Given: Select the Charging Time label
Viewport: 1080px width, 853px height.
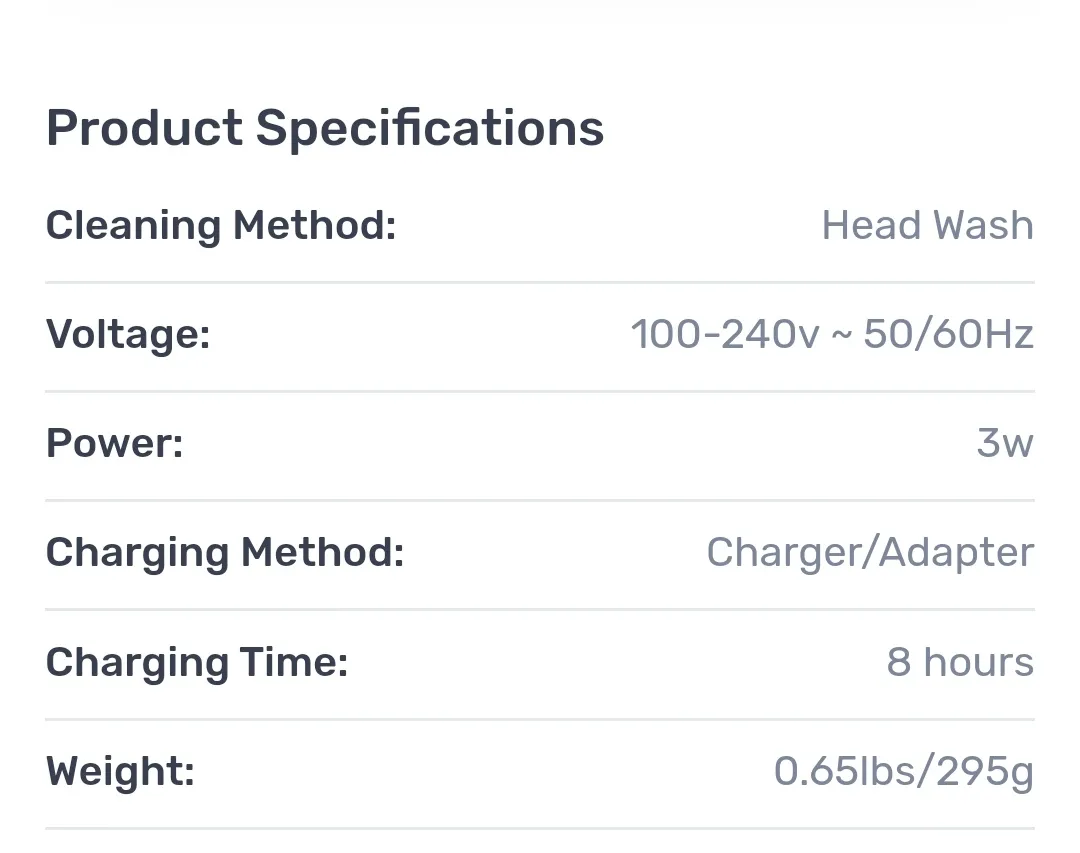Looking at the screenshot, I should click(197, 662).
